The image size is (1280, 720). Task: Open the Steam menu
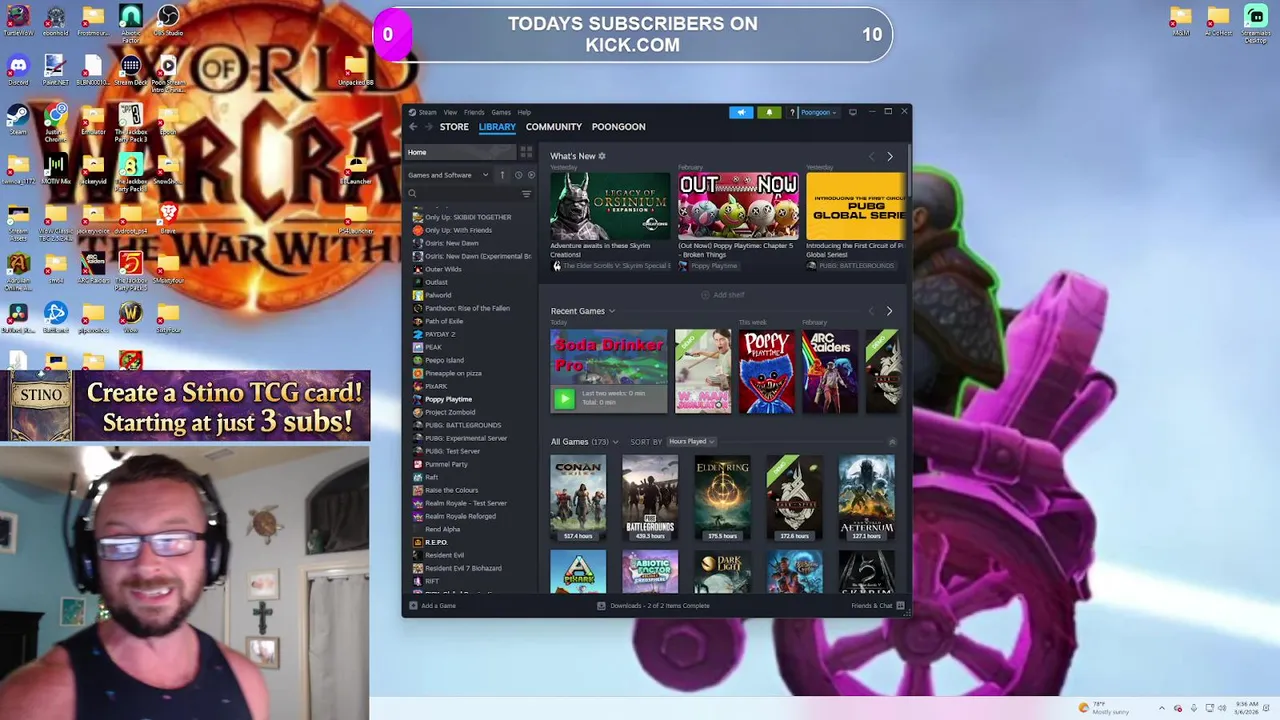(427, 112)
